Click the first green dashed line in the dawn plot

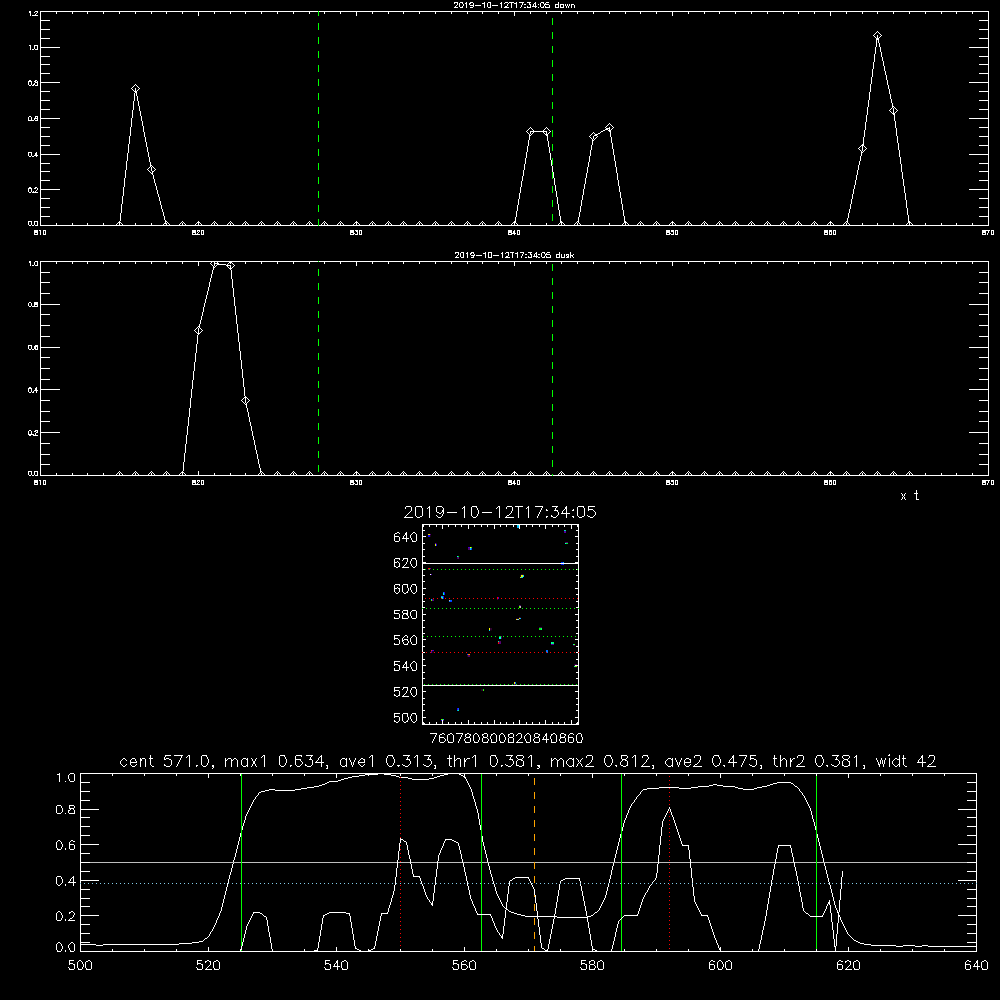tap(318, 118)
